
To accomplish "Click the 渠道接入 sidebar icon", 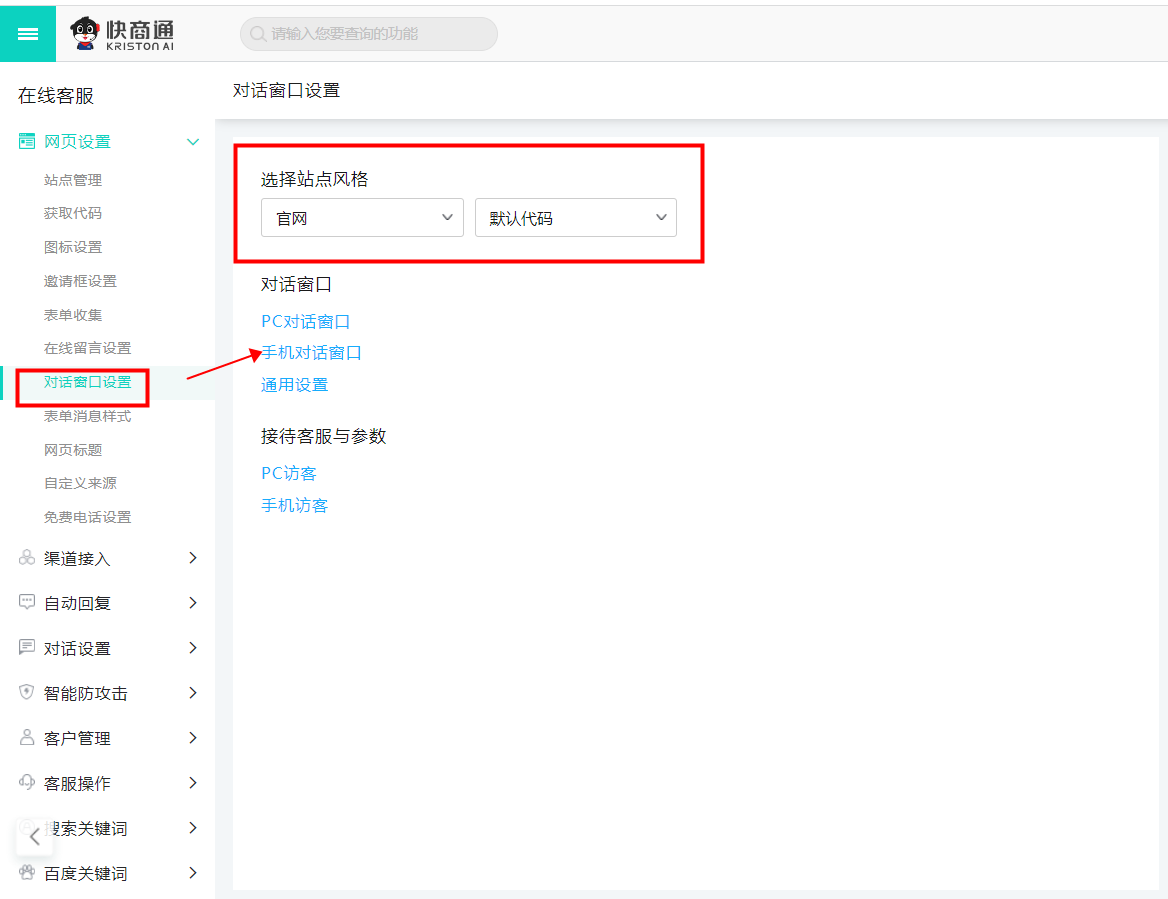I will [27, 558].
